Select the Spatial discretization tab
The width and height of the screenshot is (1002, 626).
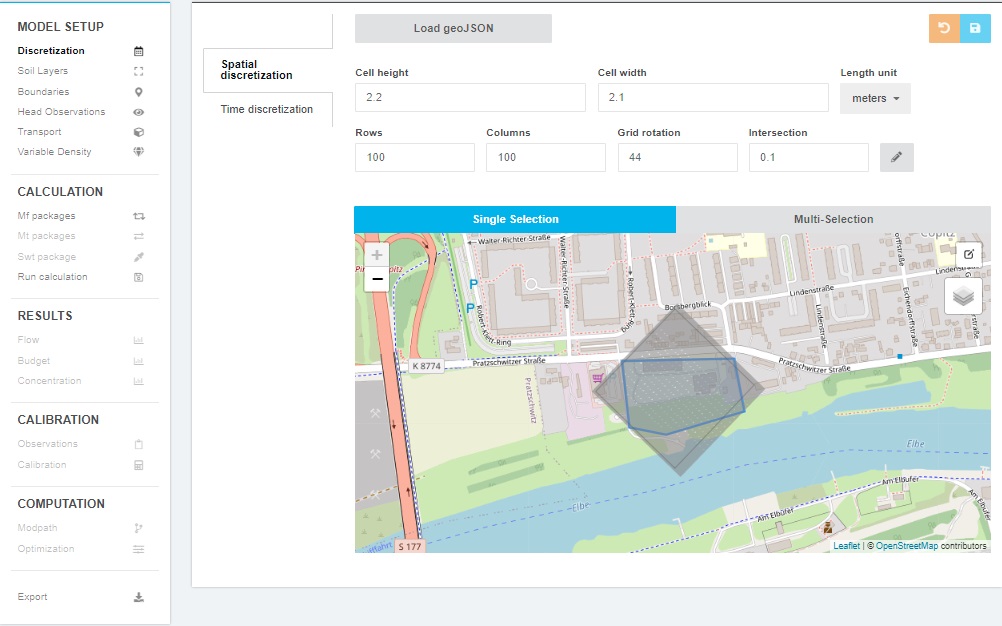[257, 68]
